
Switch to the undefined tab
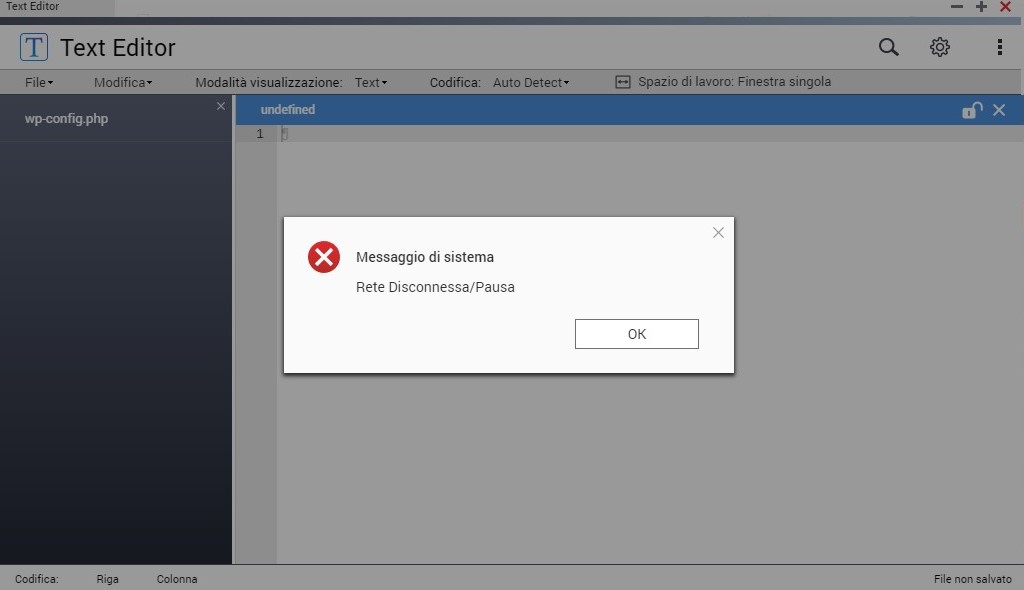point(288,110)
